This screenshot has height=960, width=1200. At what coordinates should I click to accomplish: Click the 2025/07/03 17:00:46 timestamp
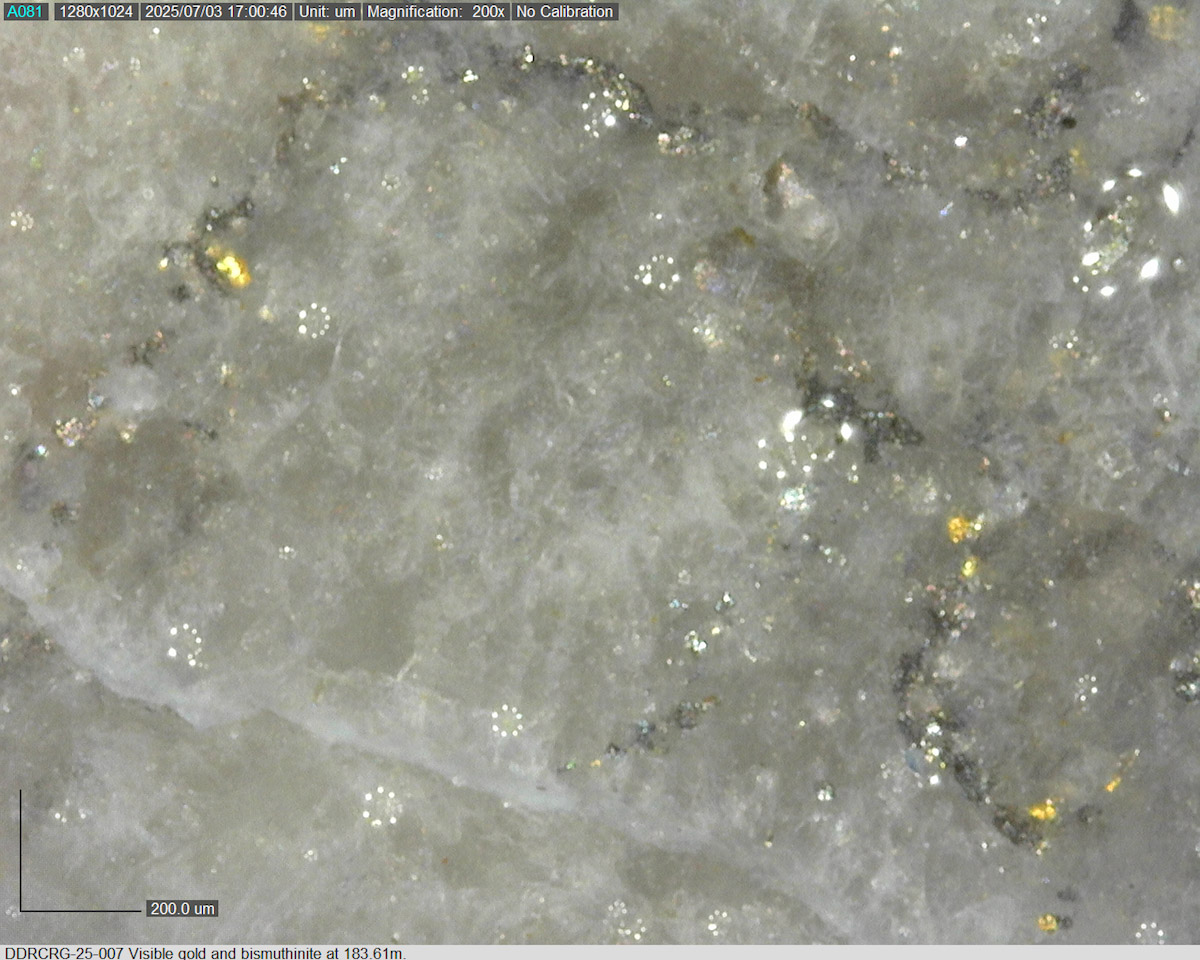pyautogui.click(x=216, y=12)
